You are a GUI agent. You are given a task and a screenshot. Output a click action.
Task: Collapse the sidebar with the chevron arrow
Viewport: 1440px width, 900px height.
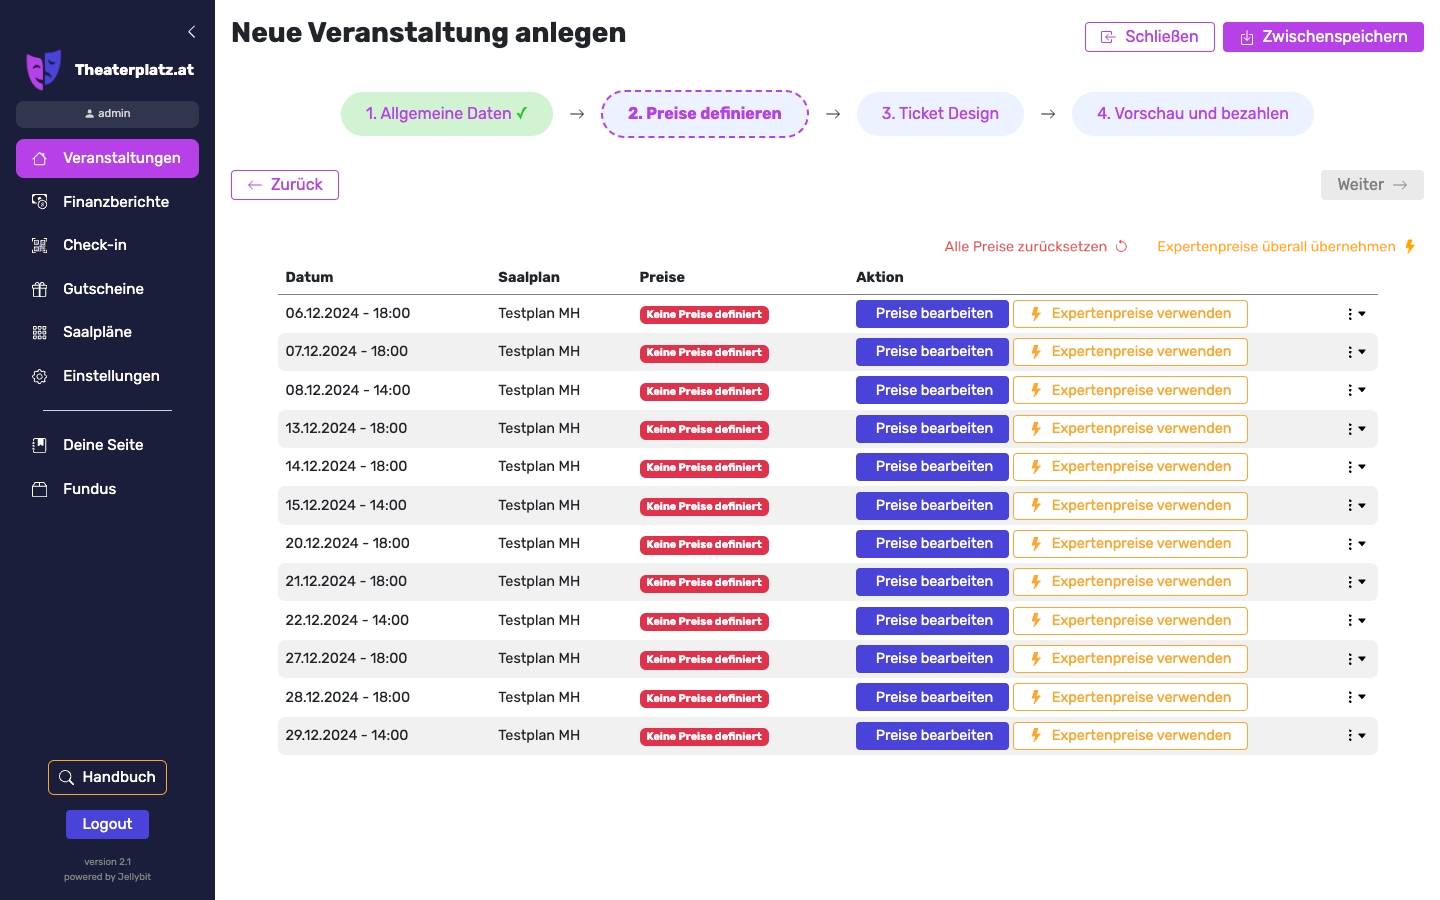click(191, 32)
